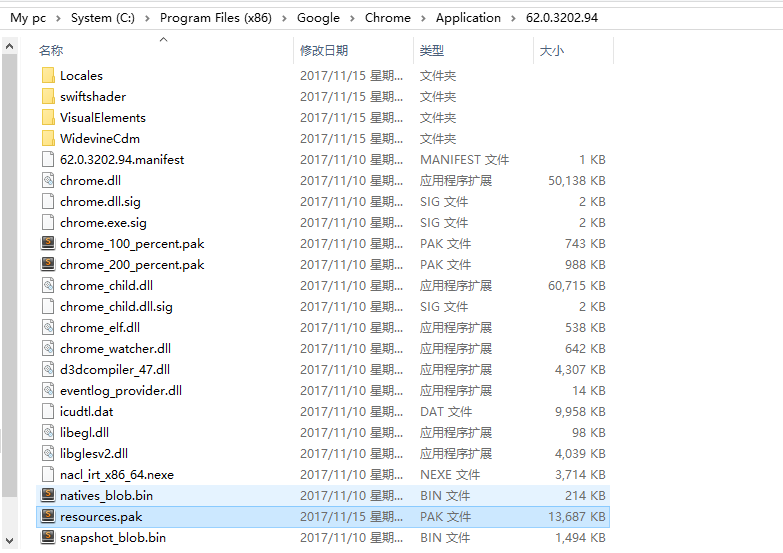Select the chrome.dll file icon

click(48, 180)
